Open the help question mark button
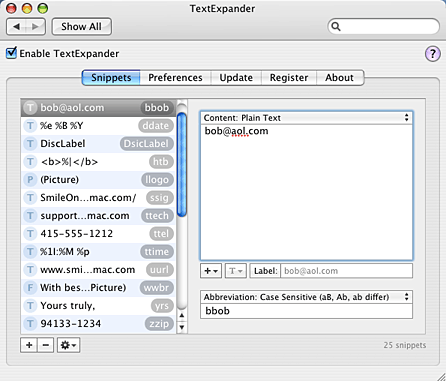The height and width of the screenshot is (381, 446). point(433,54)
